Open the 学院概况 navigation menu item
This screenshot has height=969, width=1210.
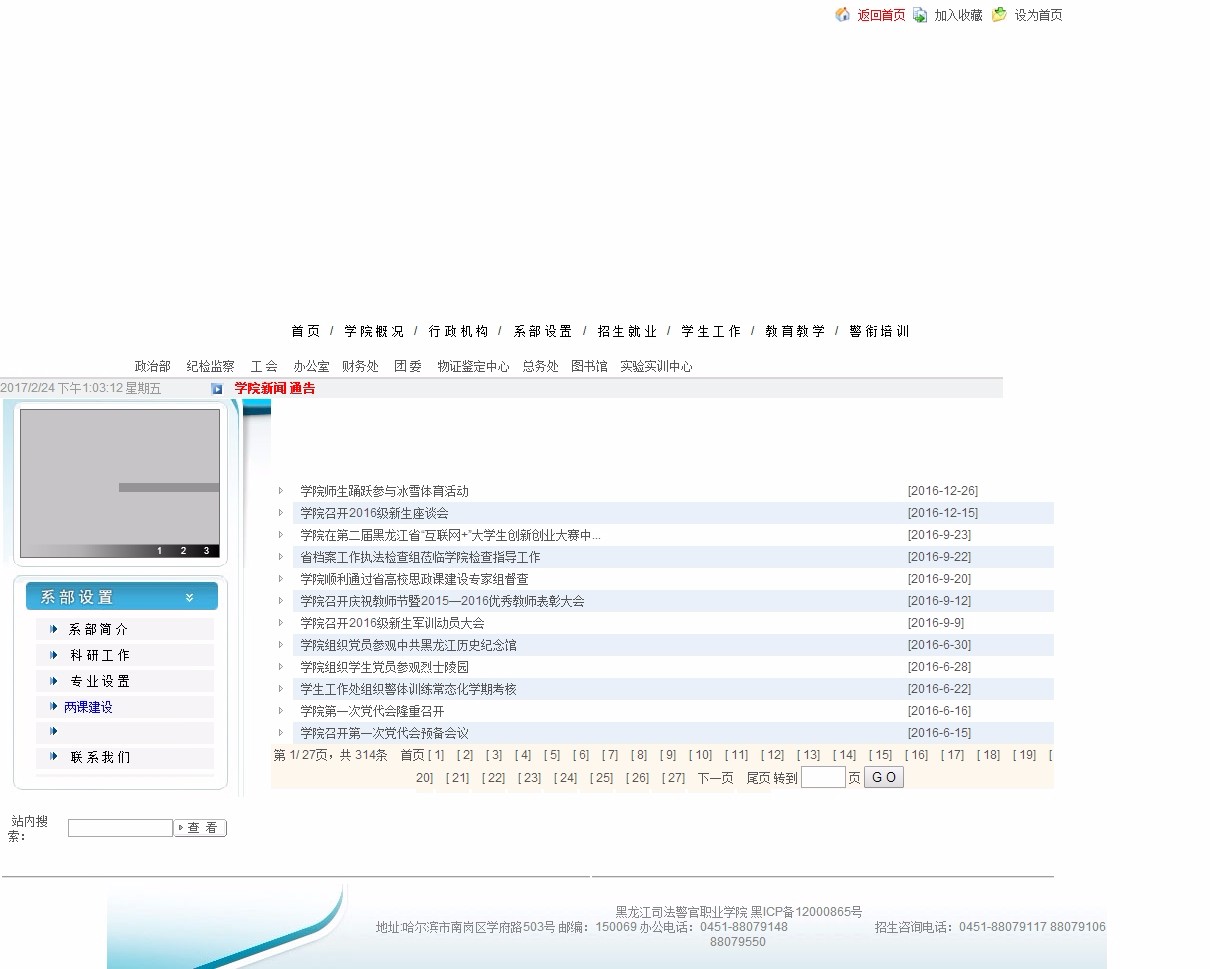click(x=374, y=331)
